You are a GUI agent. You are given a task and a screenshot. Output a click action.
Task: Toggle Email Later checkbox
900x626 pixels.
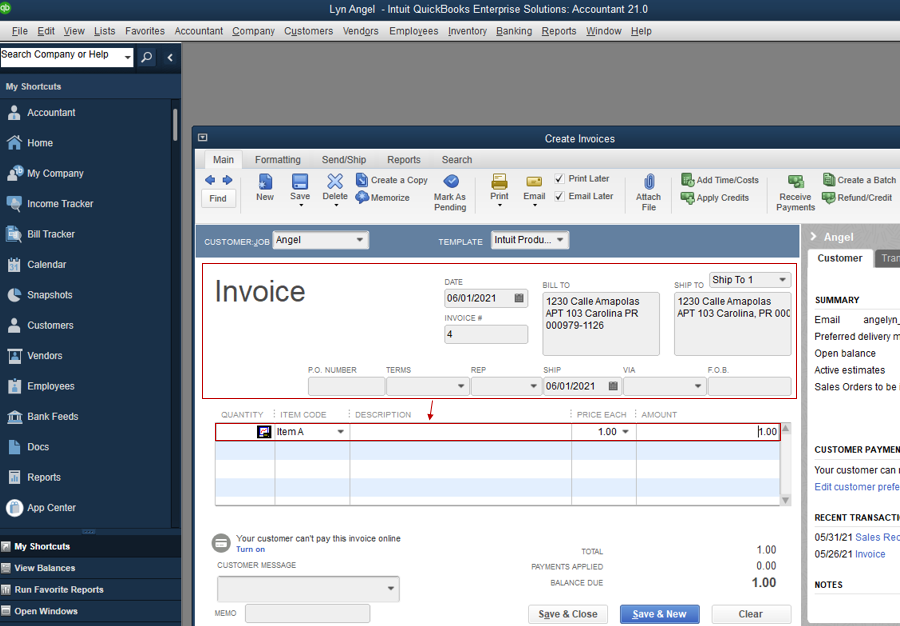pyautogui.click(x=559, y=196)
